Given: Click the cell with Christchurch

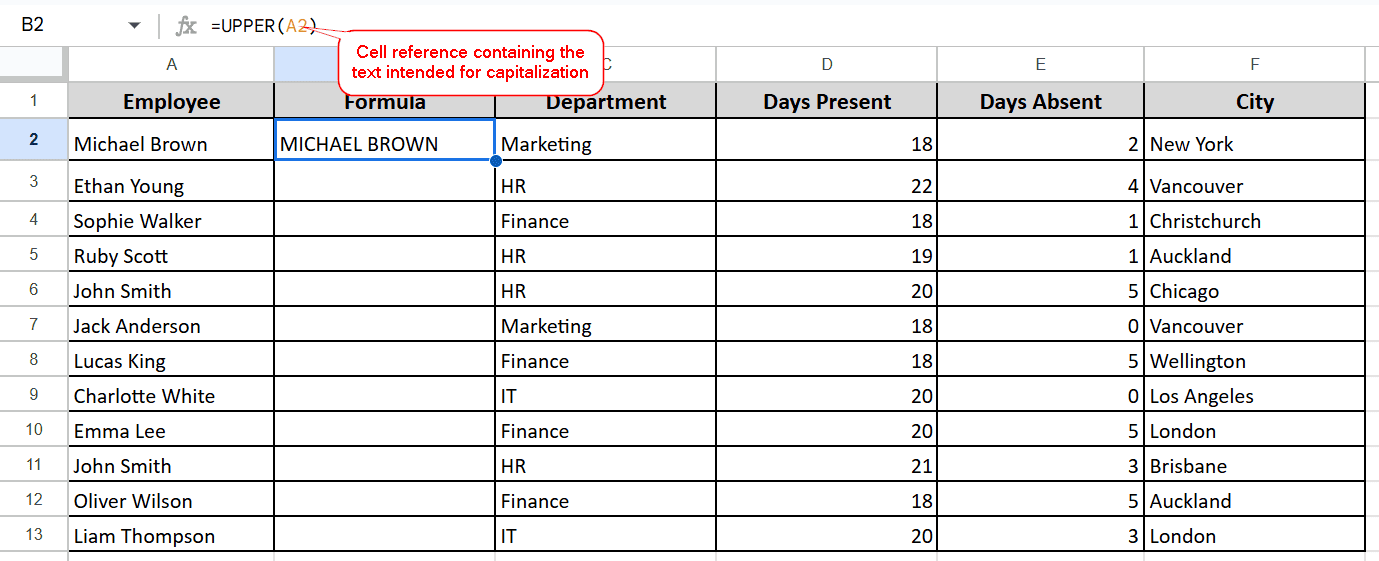Looking at the screenshot, I should pos(1255,221).
